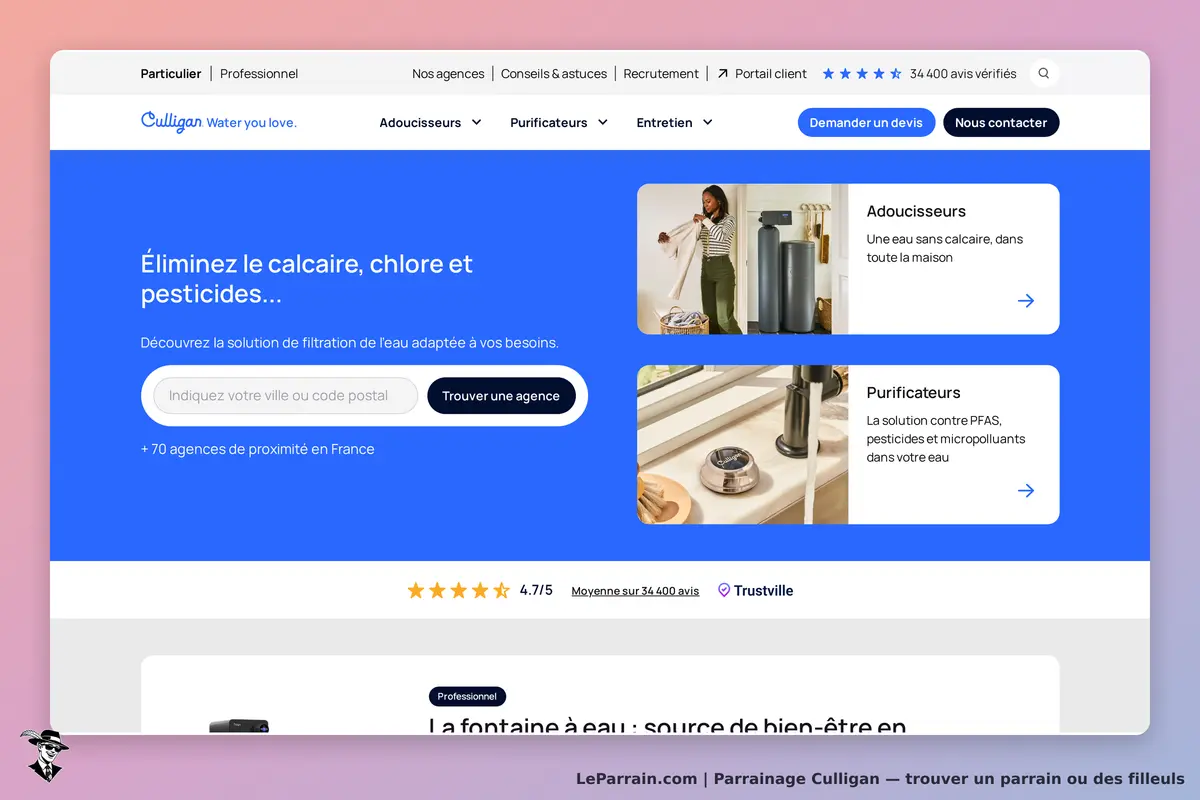Click the Professionnel badge on fountain card
This screenshot has width=1200, height=800.
tap(467, 696)
